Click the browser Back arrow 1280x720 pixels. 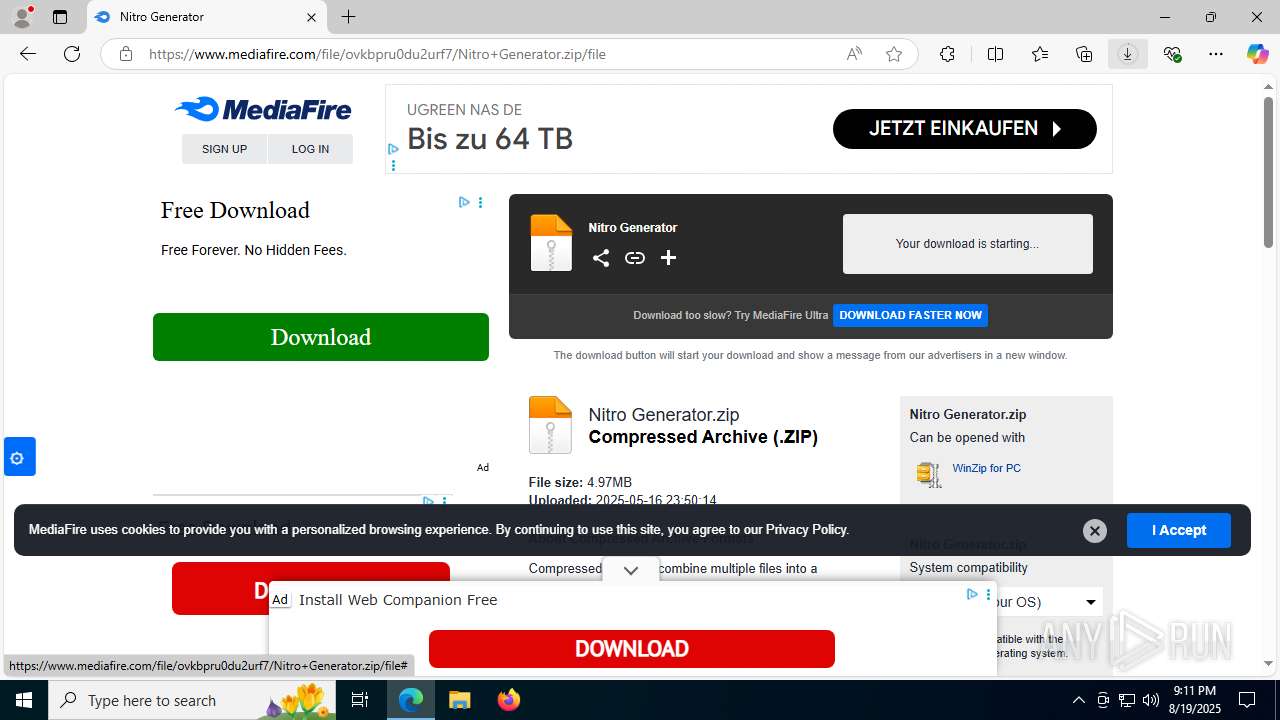(28, 54)
